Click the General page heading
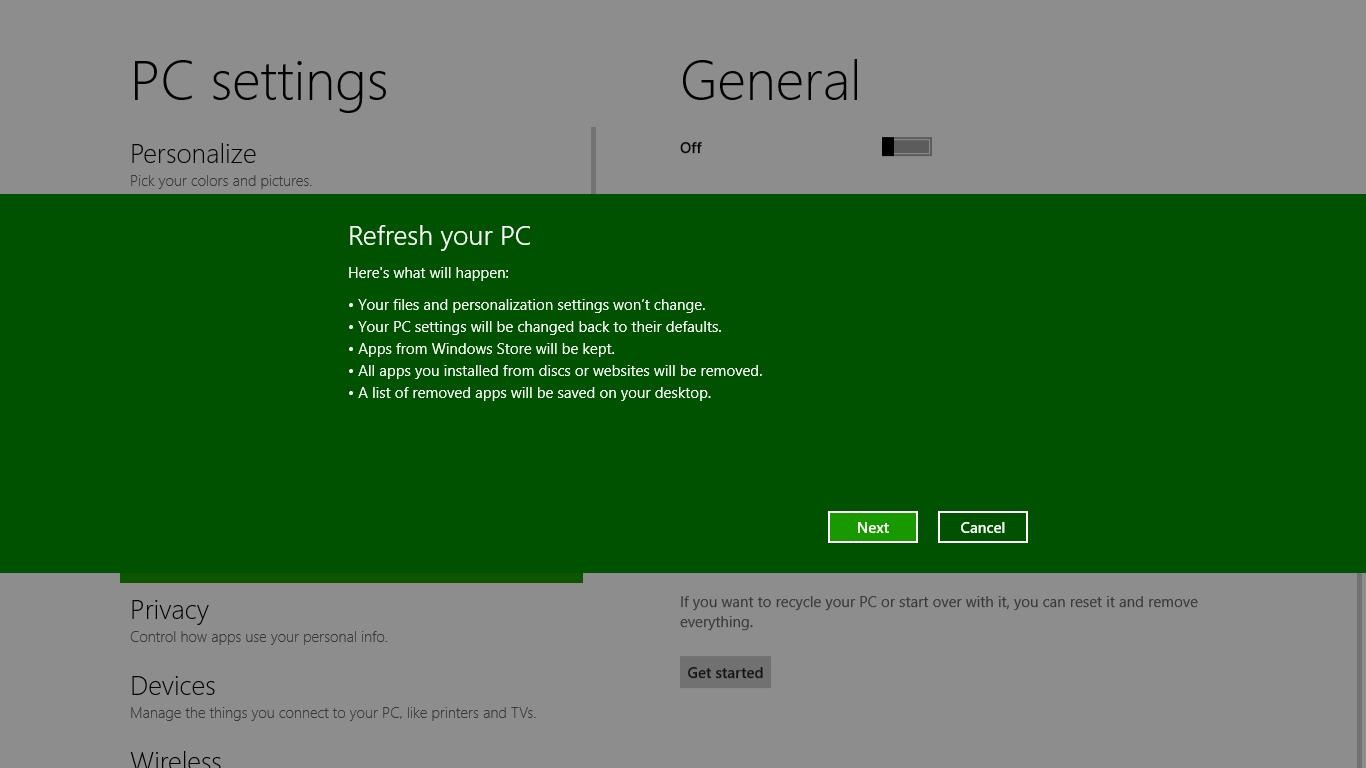 769,81
